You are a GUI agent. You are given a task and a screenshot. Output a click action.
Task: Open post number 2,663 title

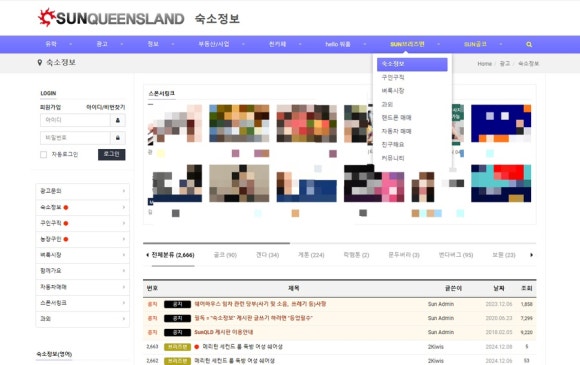click(x=243, y=347)
